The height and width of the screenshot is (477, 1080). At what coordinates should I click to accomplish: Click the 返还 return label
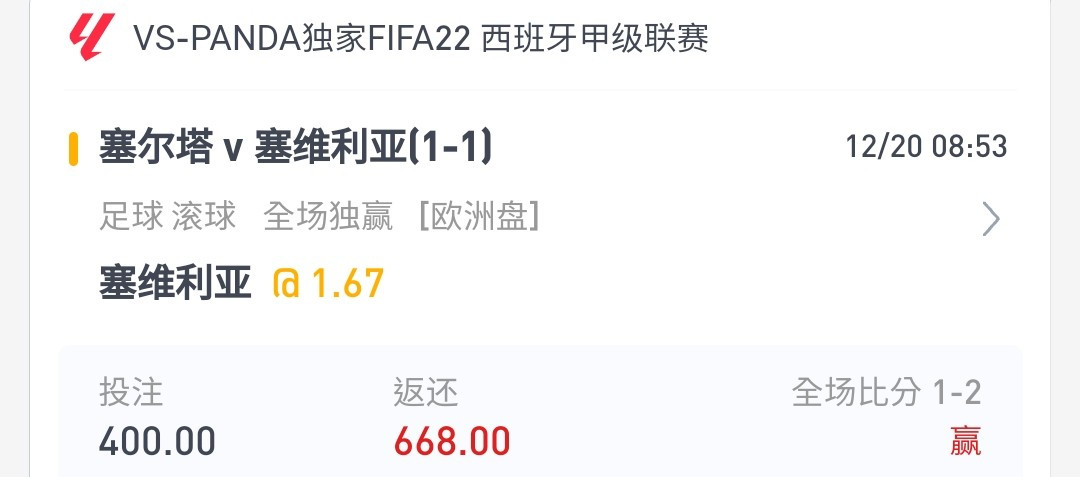(x=426, y=393)
